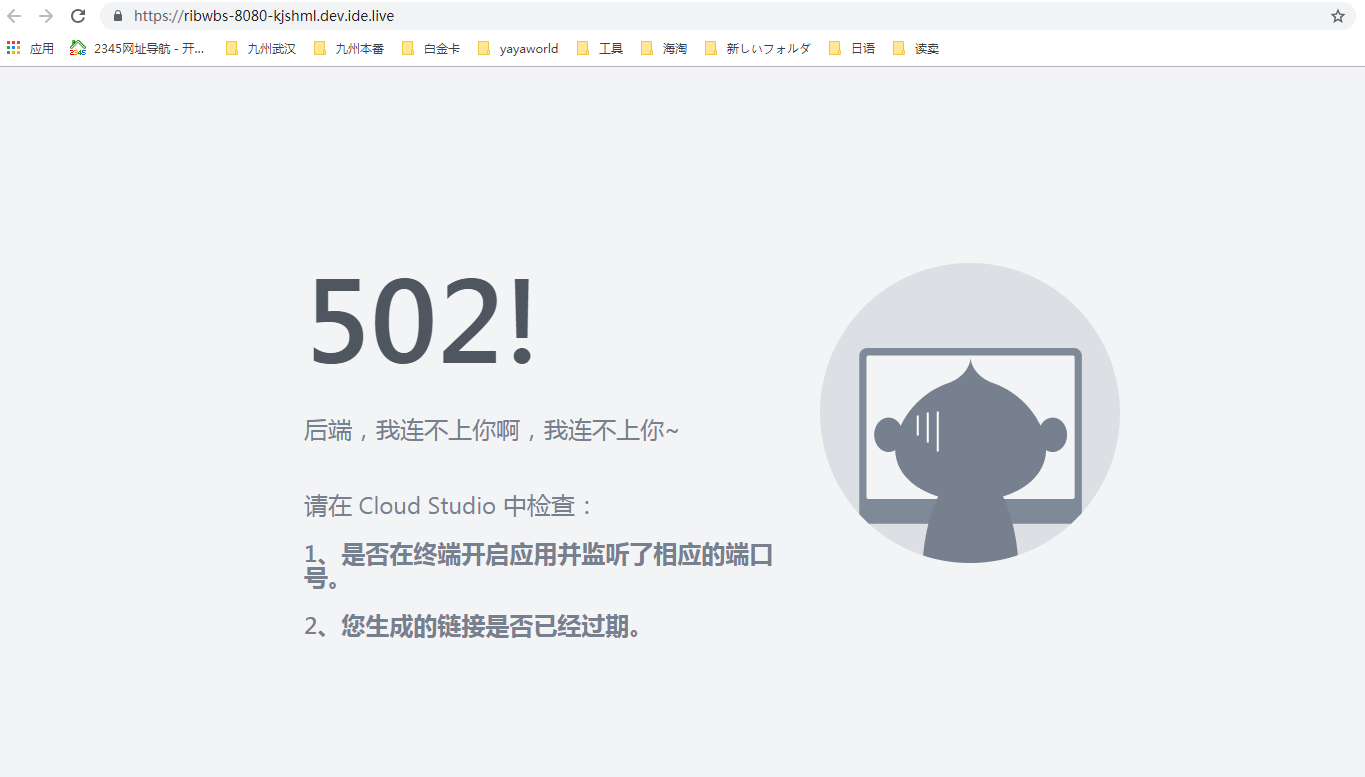Click the yellow folder icon beside 工具
This screenshot has height=777, width=1365.
(x=583, y=47)
